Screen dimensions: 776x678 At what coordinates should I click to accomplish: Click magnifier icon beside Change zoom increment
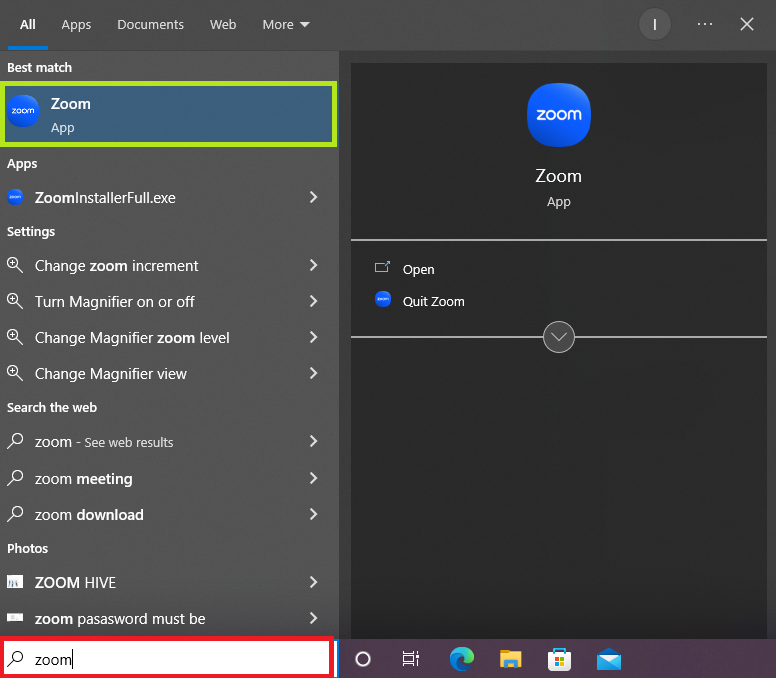click(x=15, y=265)
